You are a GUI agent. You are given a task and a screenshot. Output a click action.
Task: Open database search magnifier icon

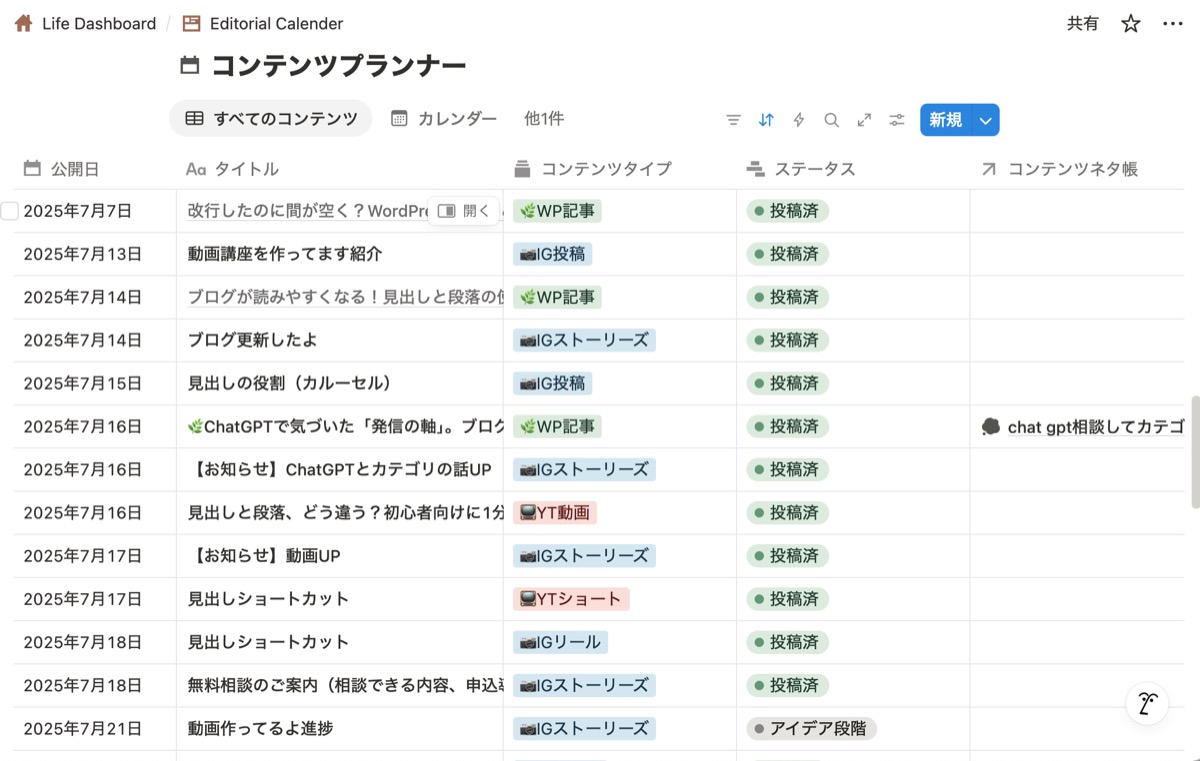(x=831, y=120)
